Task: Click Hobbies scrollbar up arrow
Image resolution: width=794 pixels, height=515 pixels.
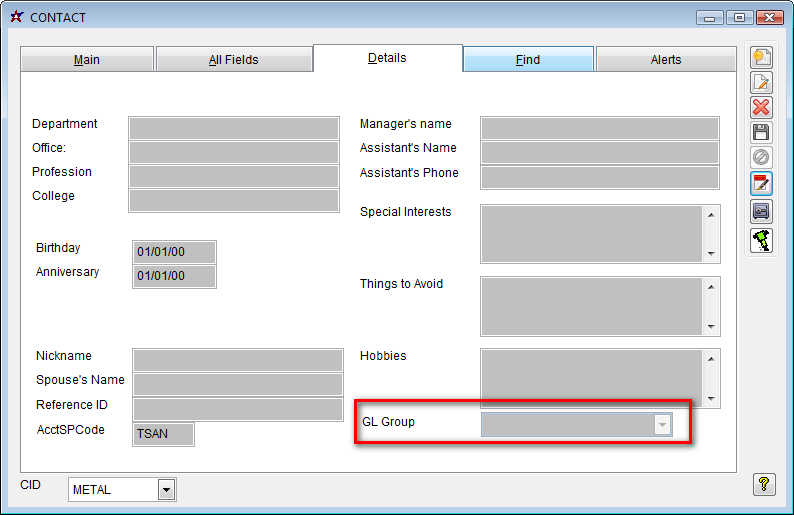Action: [711, 358]
